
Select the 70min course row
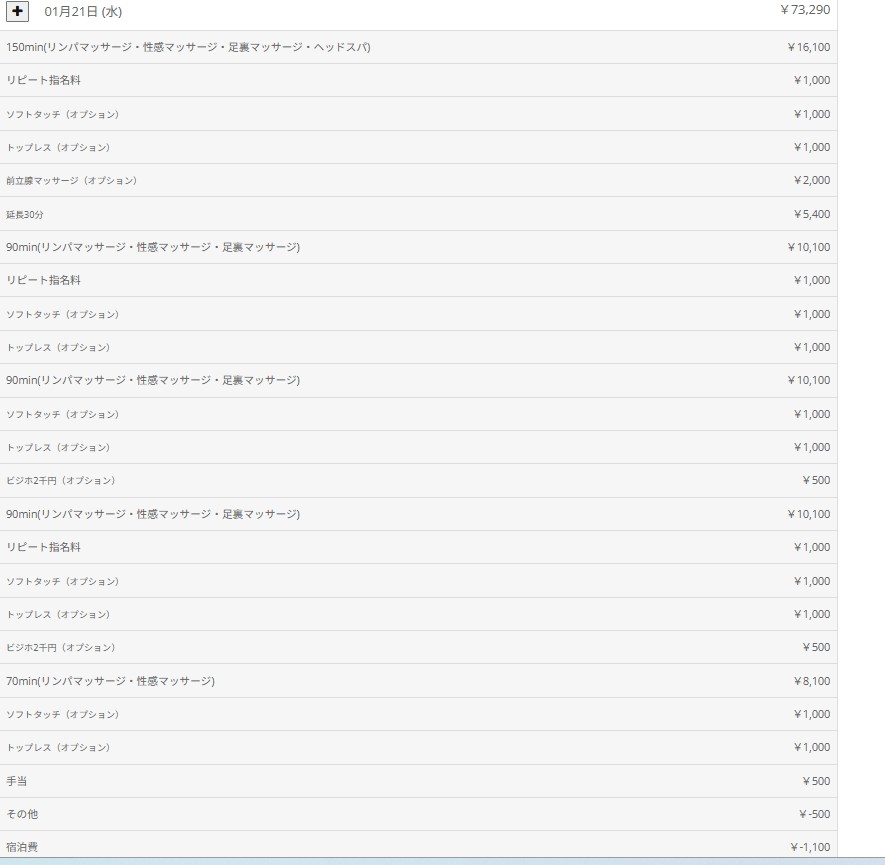tap(110, 681)
